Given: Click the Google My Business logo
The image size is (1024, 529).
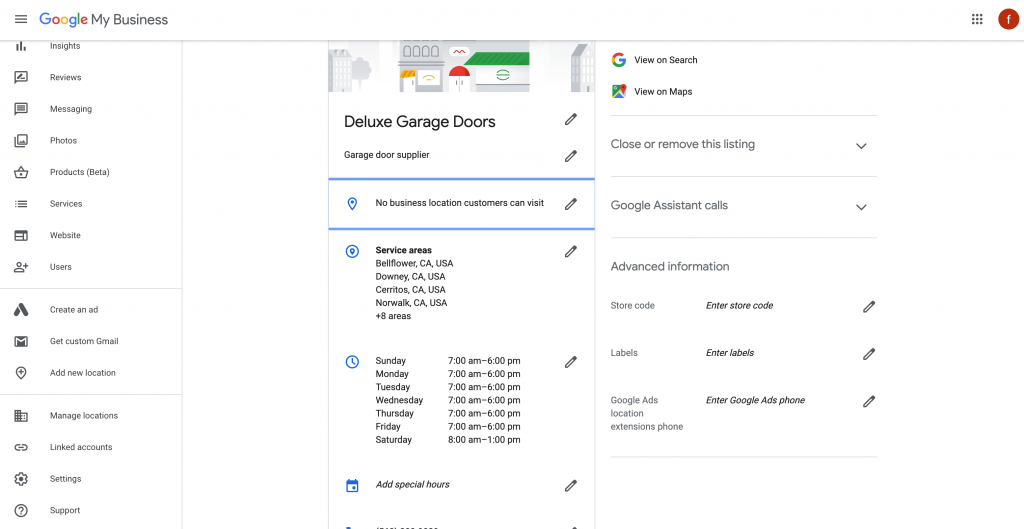Looking at the screenshot, I should (103, 20).
